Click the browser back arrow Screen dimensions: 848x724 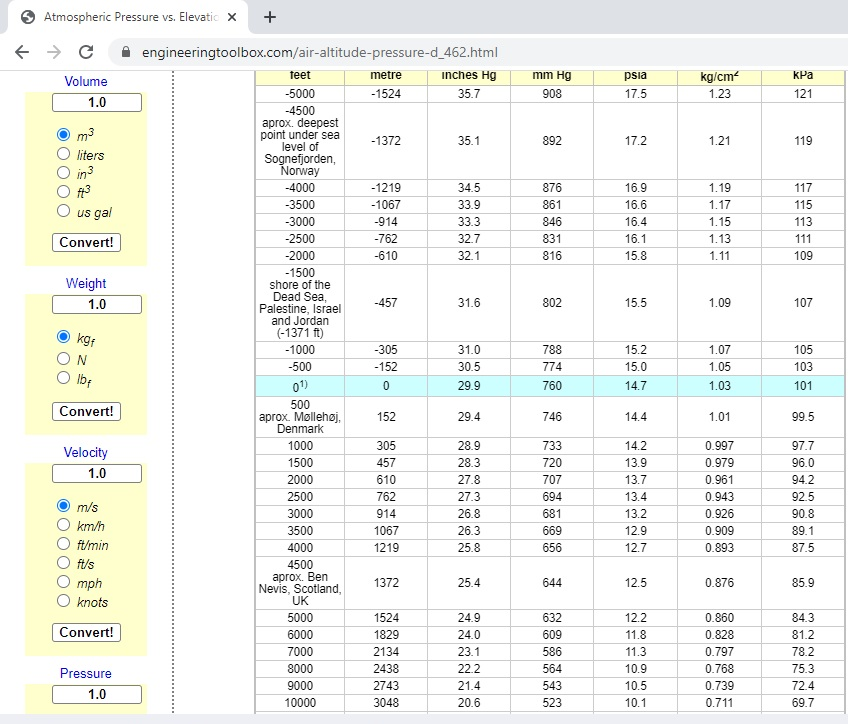(22, 52)
